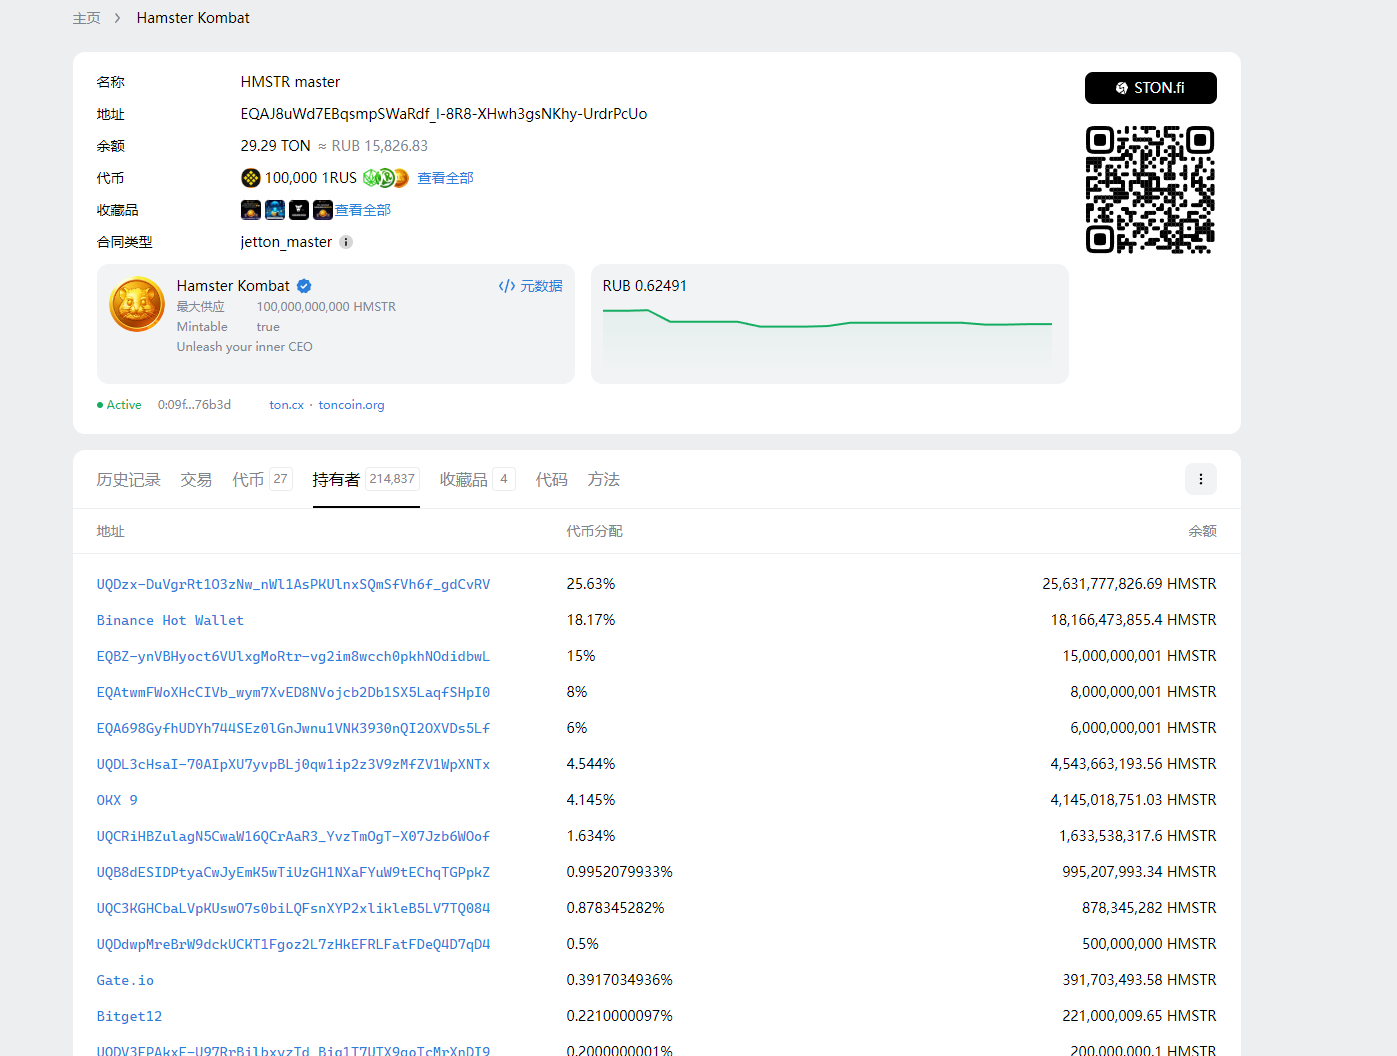Click the QR code image

click(1150, 190)
